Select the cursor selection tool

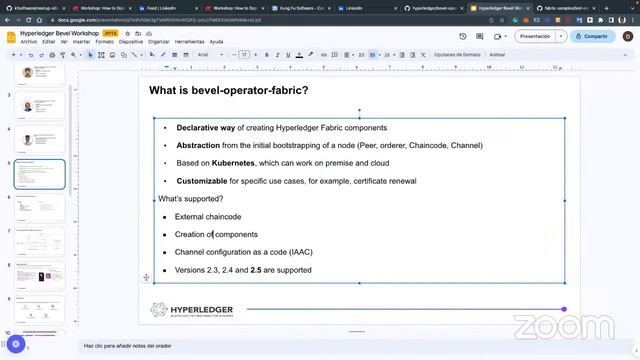pos(90,55)
